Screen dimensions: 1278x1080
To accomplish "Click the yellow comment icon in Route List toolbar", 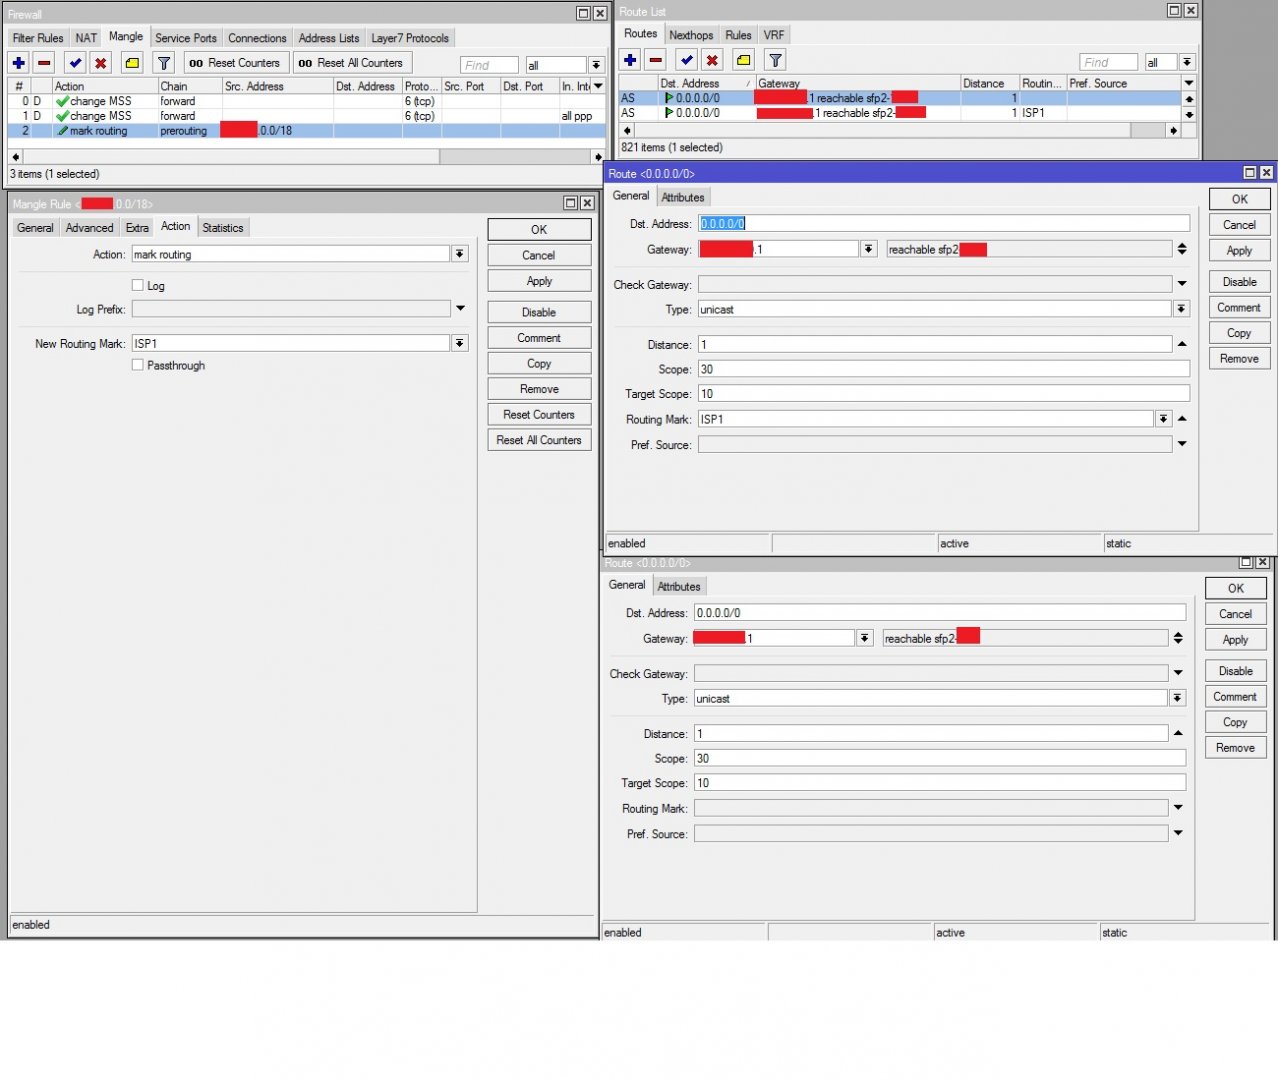I will [743, 60].
